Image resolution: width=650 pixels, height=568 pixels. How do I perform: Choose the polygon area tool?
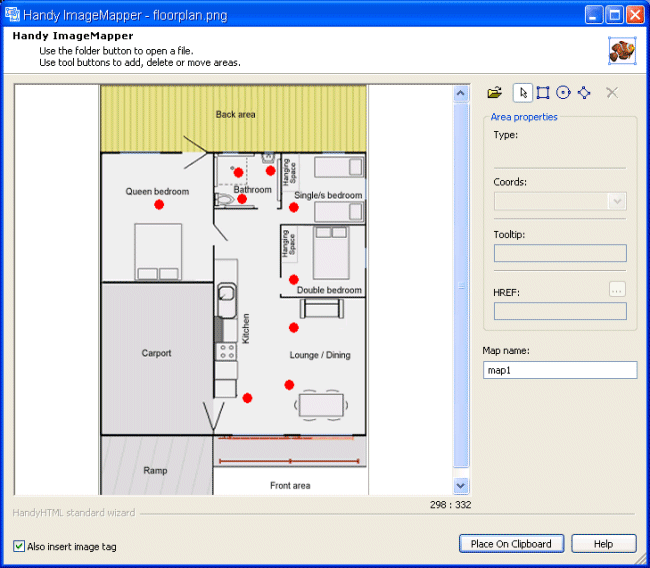[584, 92]
